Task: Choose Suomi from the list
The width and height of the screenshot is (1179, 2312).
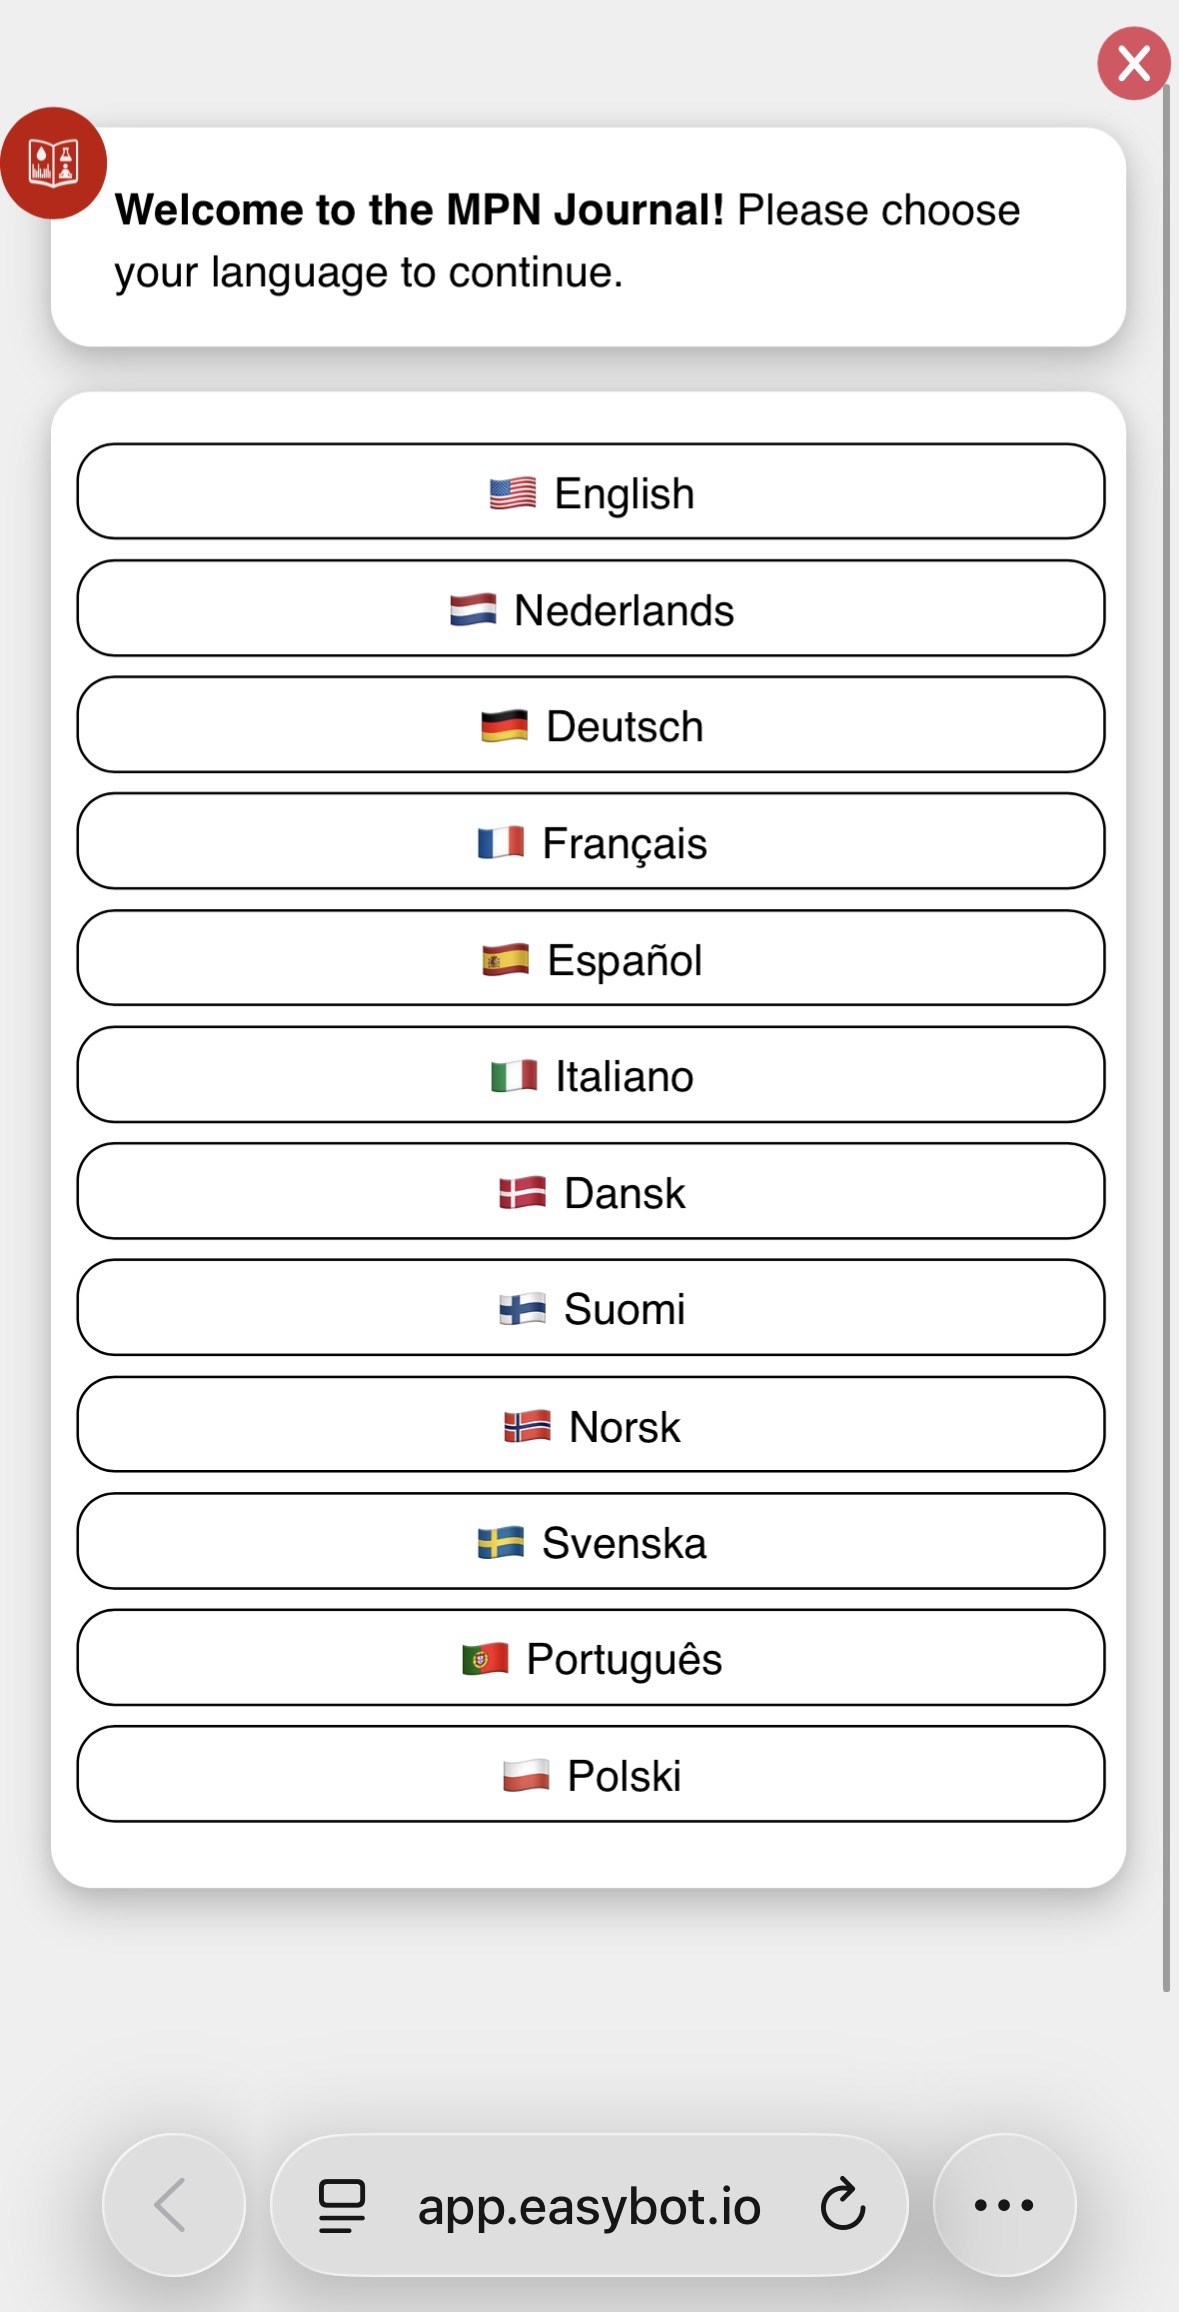Action: (x=591, y=1308)
